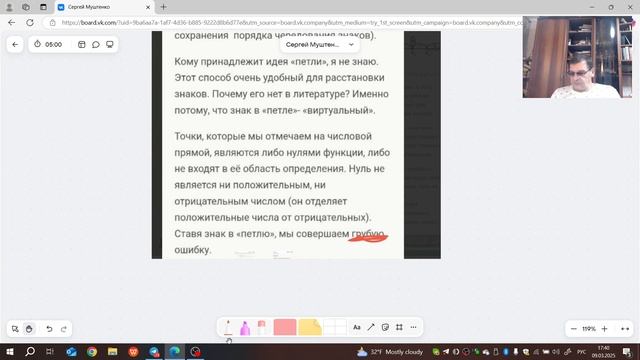This screenshot has height=360, width=640.
Task: Select the Aa text tool
Action: (x=357, y=327)
